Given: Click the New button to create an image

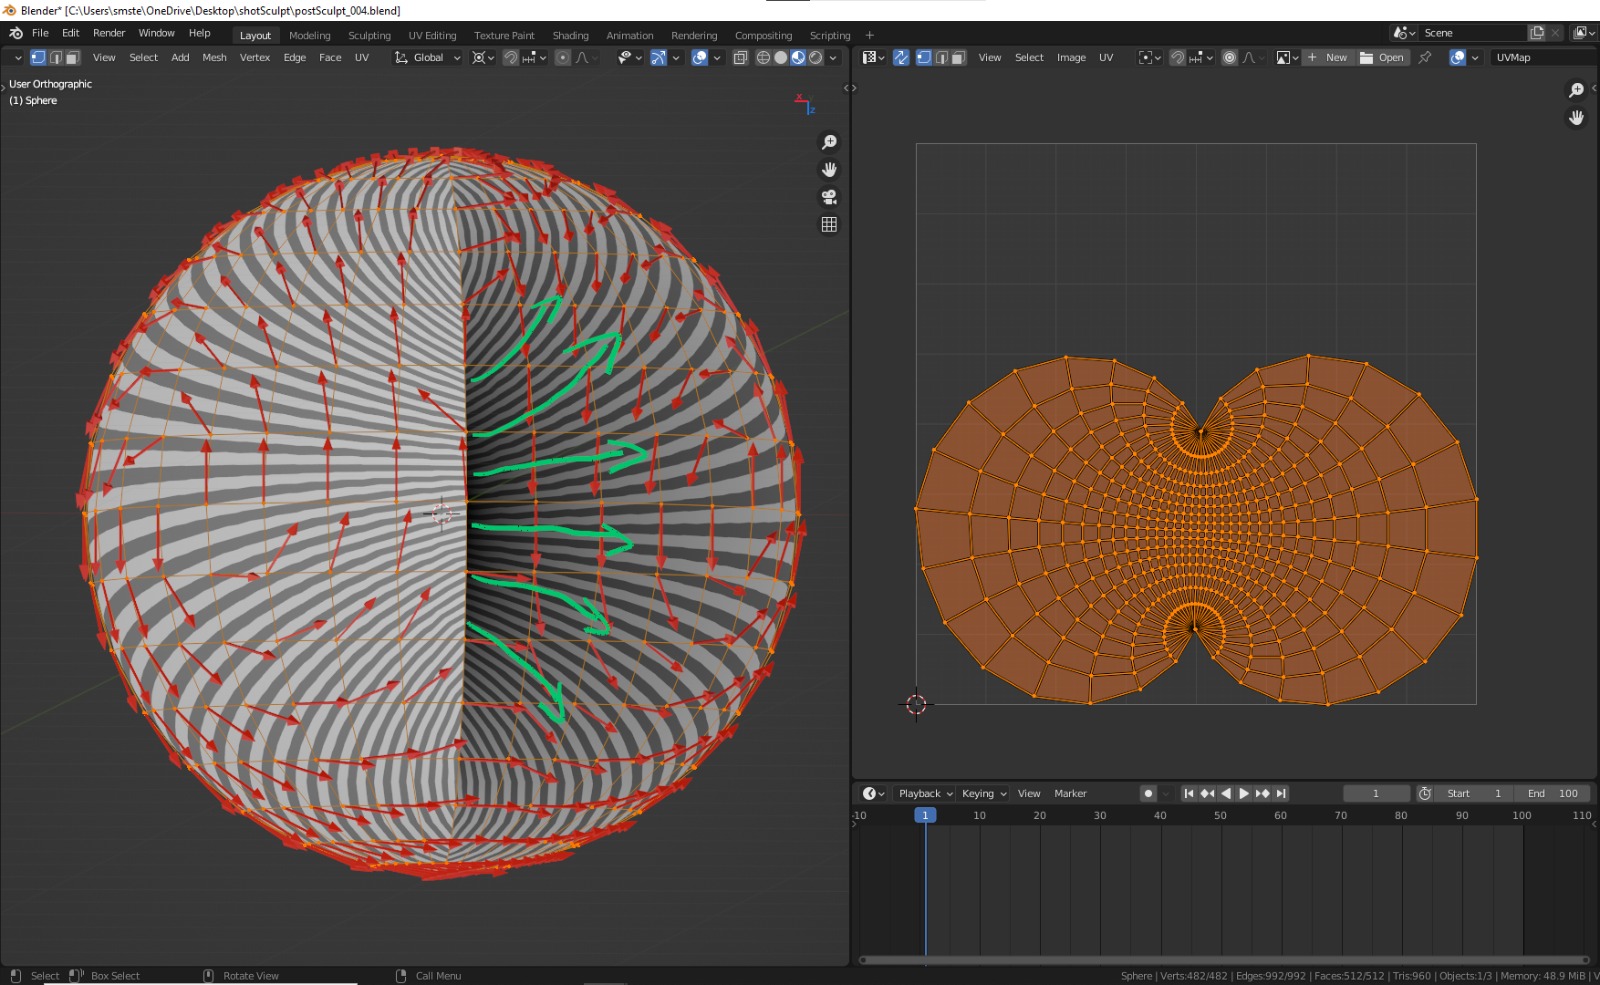Looking at the screenshot, I should click(x=1335, y=57).
